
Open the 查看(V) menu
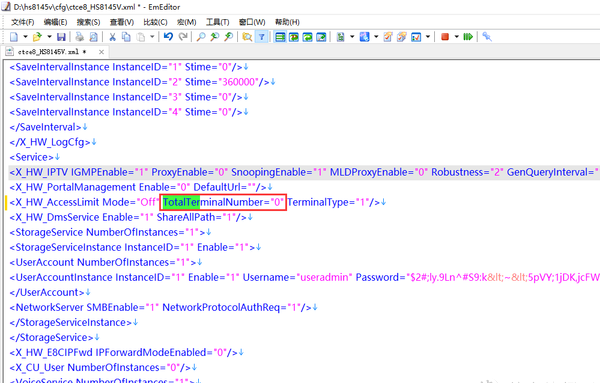tap(122, 22)
